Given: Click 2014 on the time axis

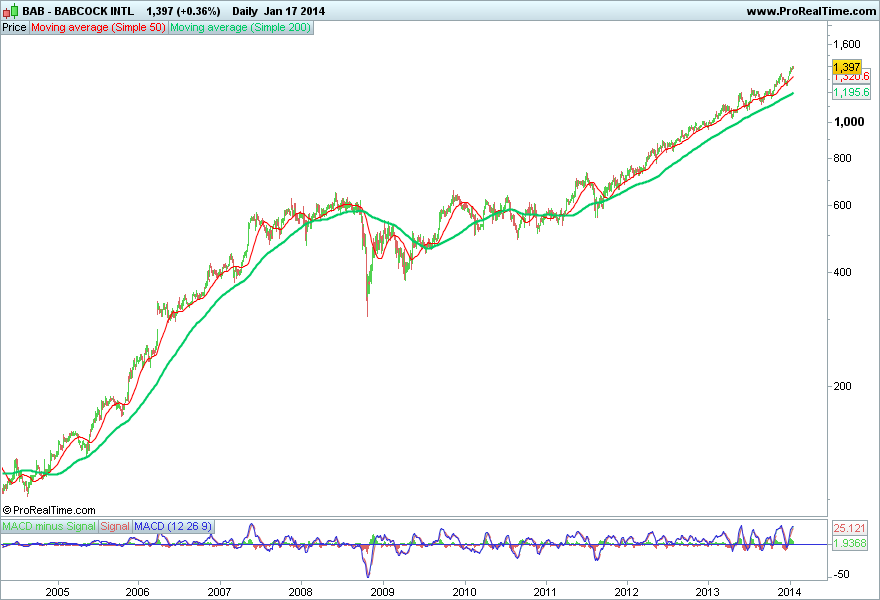Looking at the screenshot, I should click(x=790, y=592).
